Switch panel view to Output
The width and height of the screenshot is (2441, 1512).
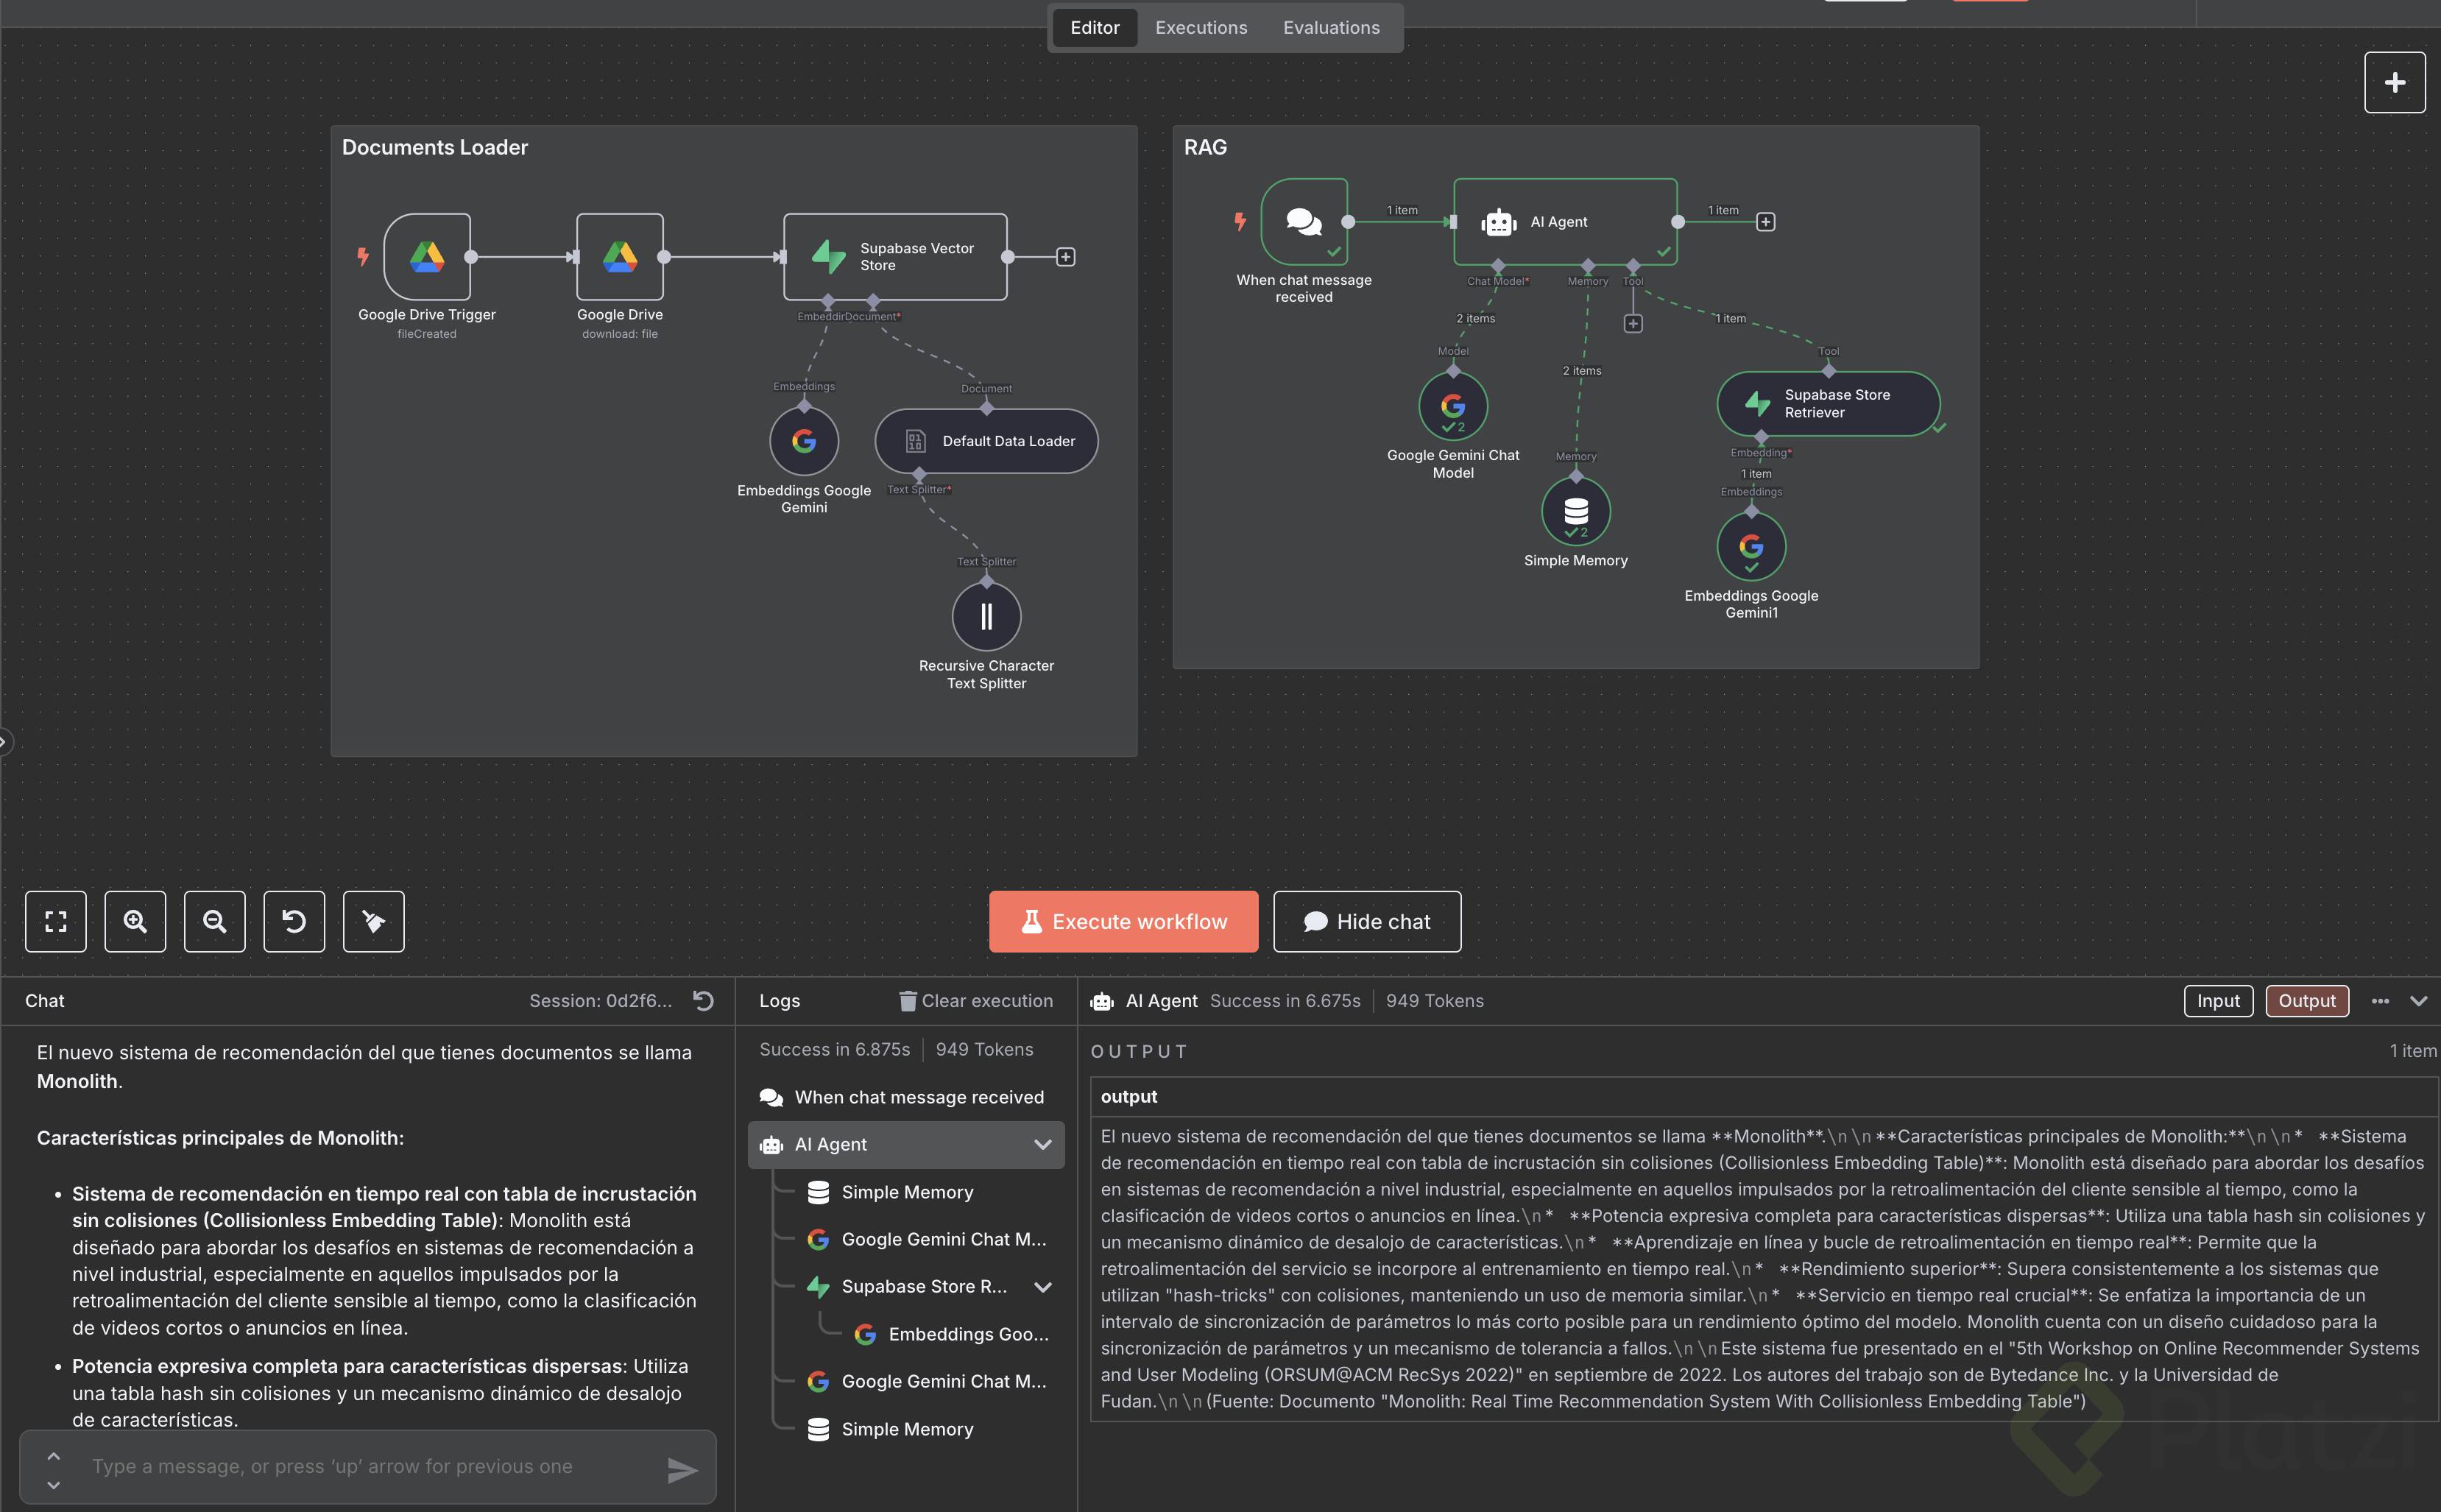(x=2306, y=1001)
